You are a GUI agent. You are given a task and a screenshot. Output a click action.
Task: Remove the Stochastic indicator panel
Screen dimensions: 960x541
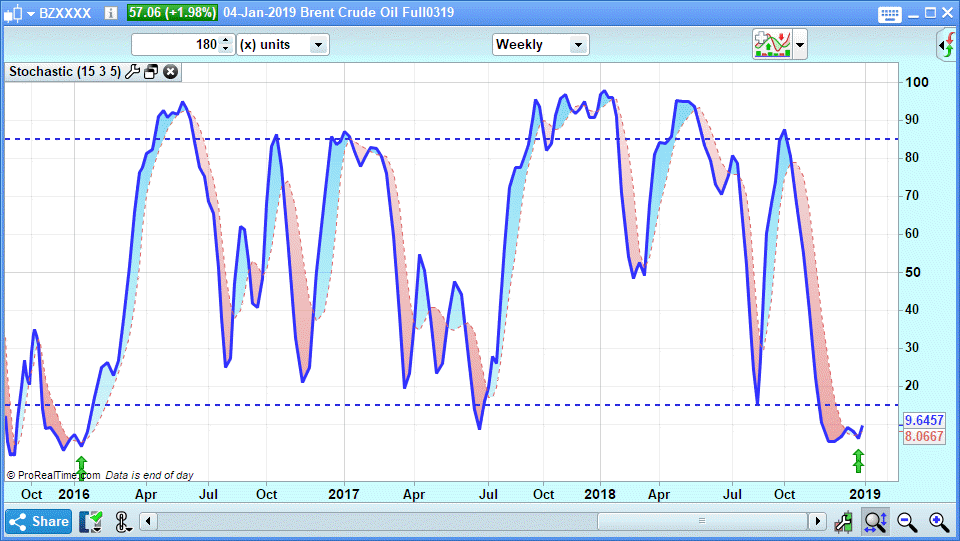pyautogui.click(x=171, y=72)
